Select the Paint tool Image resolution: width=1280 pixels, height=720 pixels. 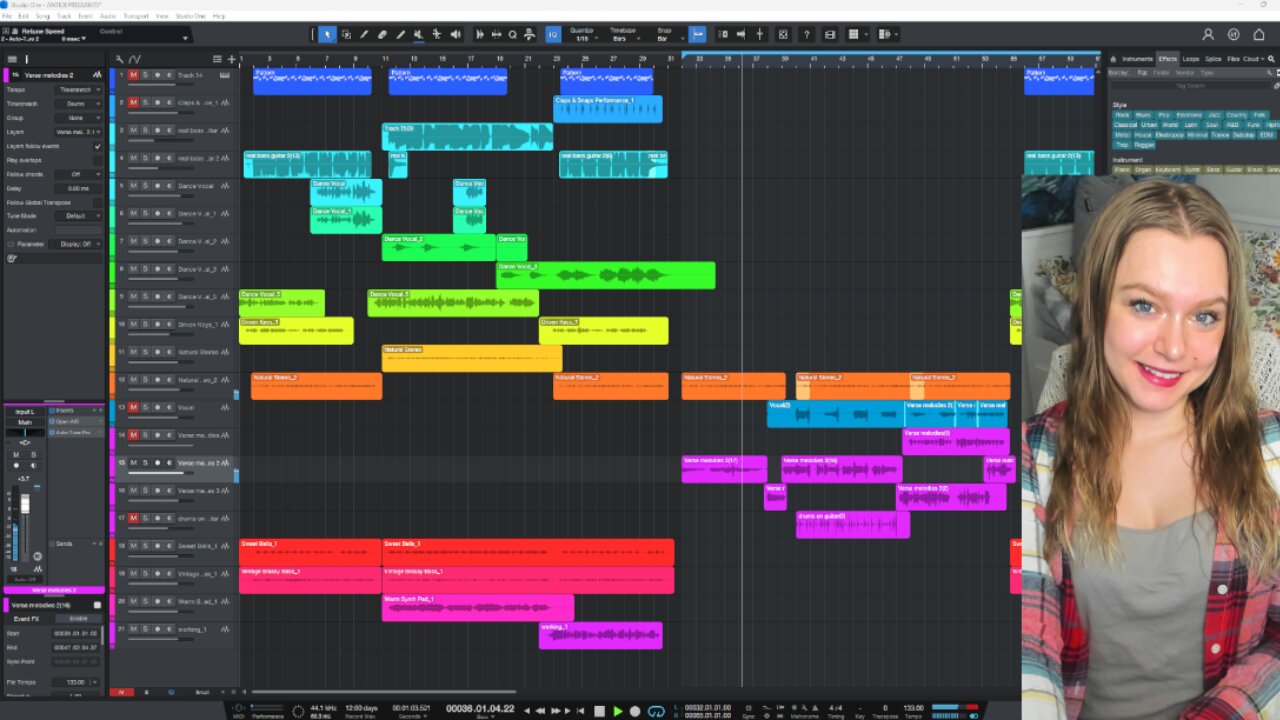coord(400,34)
